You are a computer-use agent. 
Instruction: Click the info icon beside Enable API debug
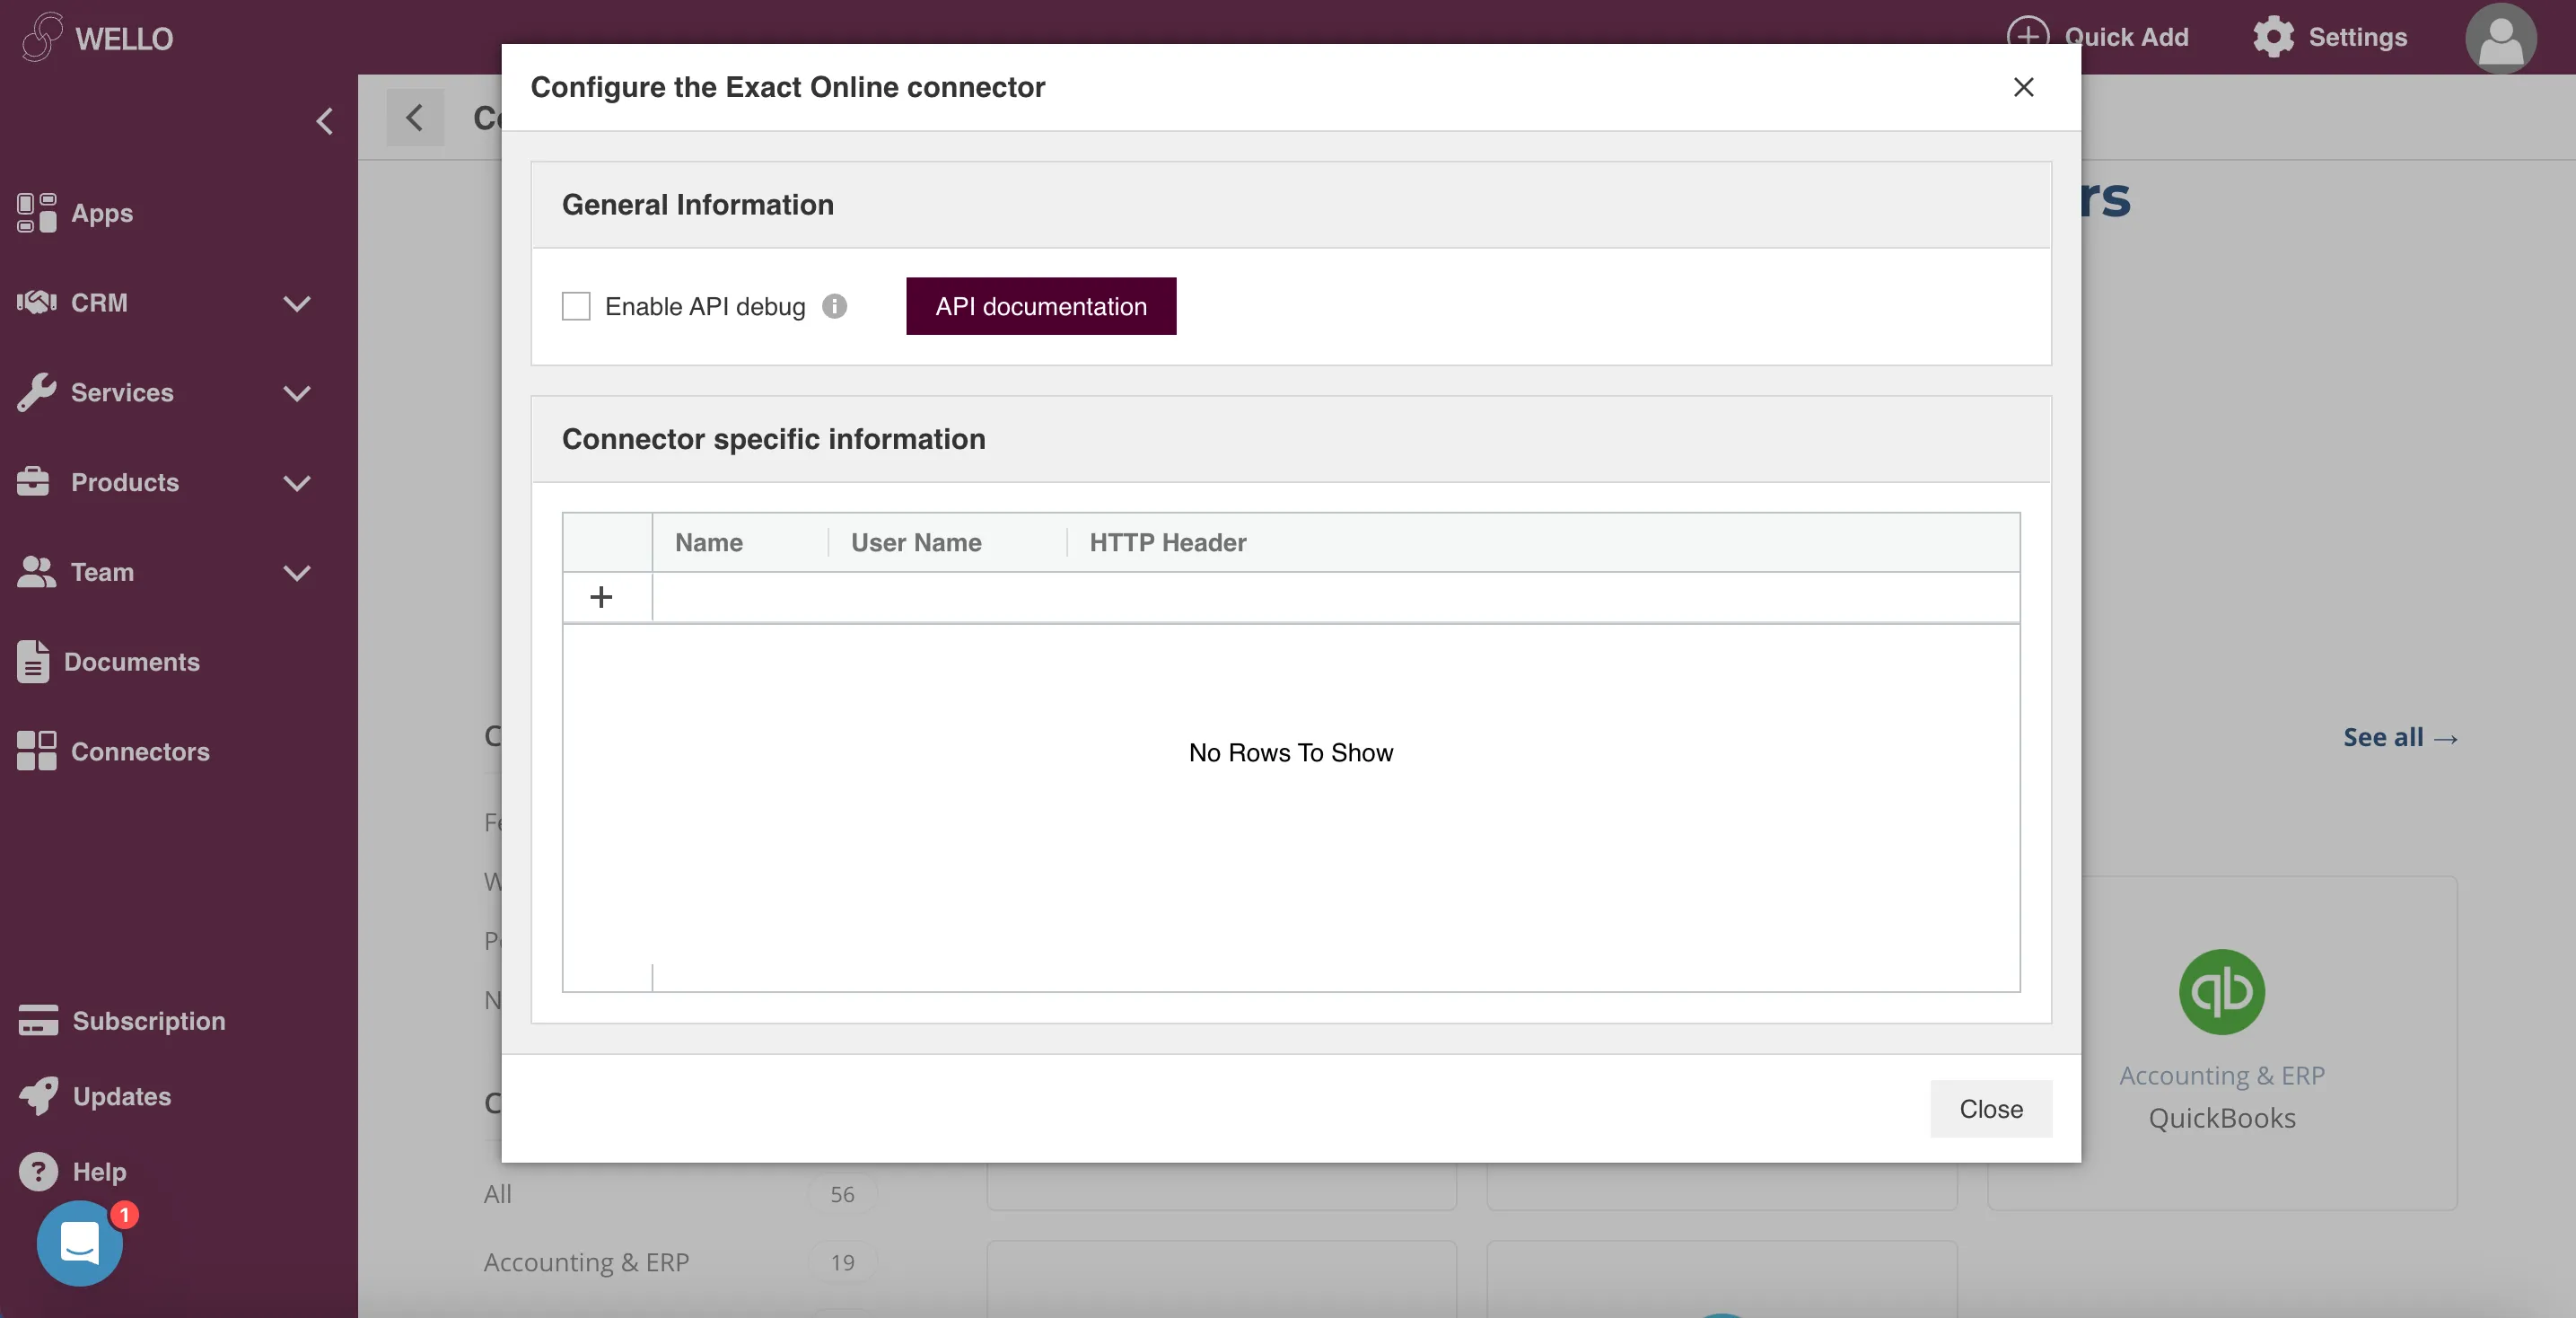point(834,306)
